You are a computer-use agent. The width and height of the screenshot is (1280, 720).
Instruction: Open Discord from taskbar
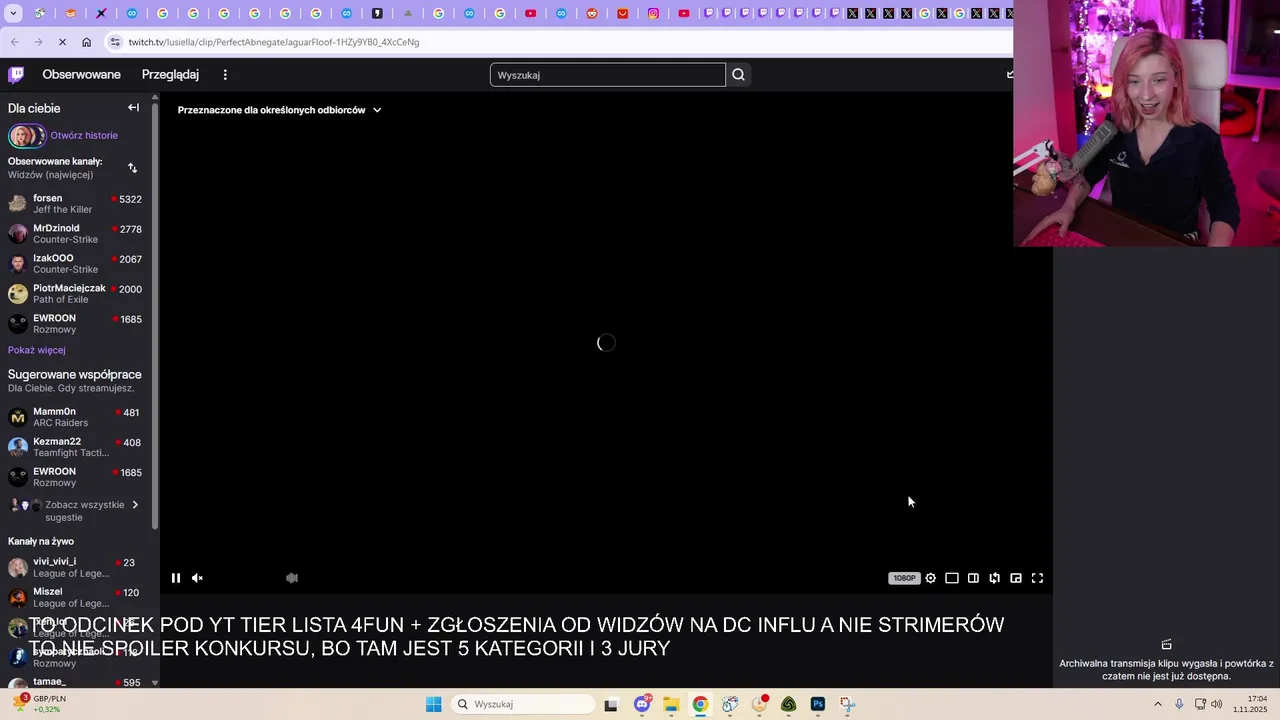coord(642,704)
